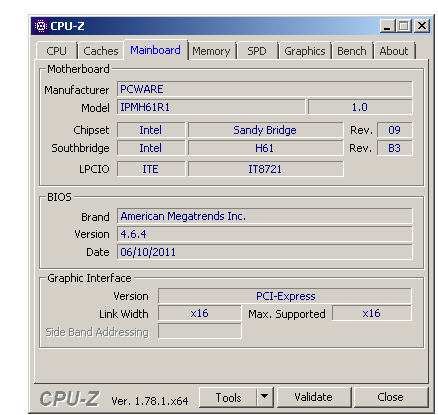The height and width of the screenshot is (415, 438).
Task: Click the disabled maximize button
Action: click(x=404, y=26)
